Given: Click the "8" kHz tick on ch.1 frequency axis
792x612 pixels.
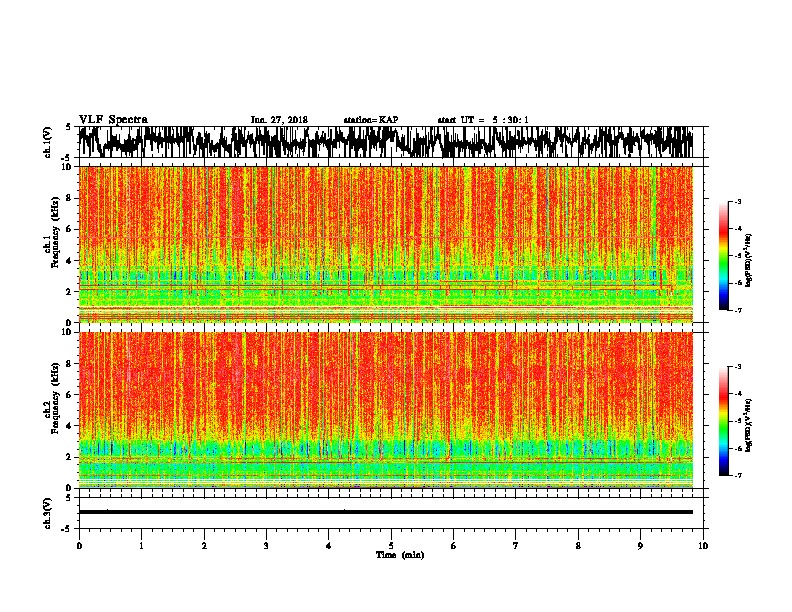Looking at the screenshot, I should [70, 198].
